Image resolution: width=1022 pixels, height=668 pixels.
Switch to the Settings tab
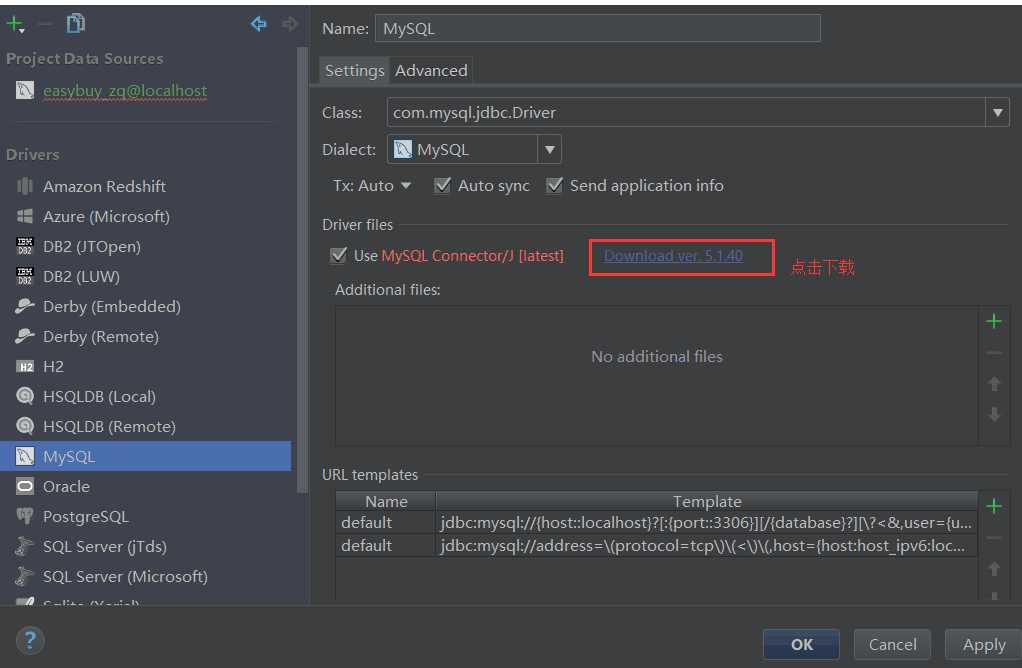point(355,70)
